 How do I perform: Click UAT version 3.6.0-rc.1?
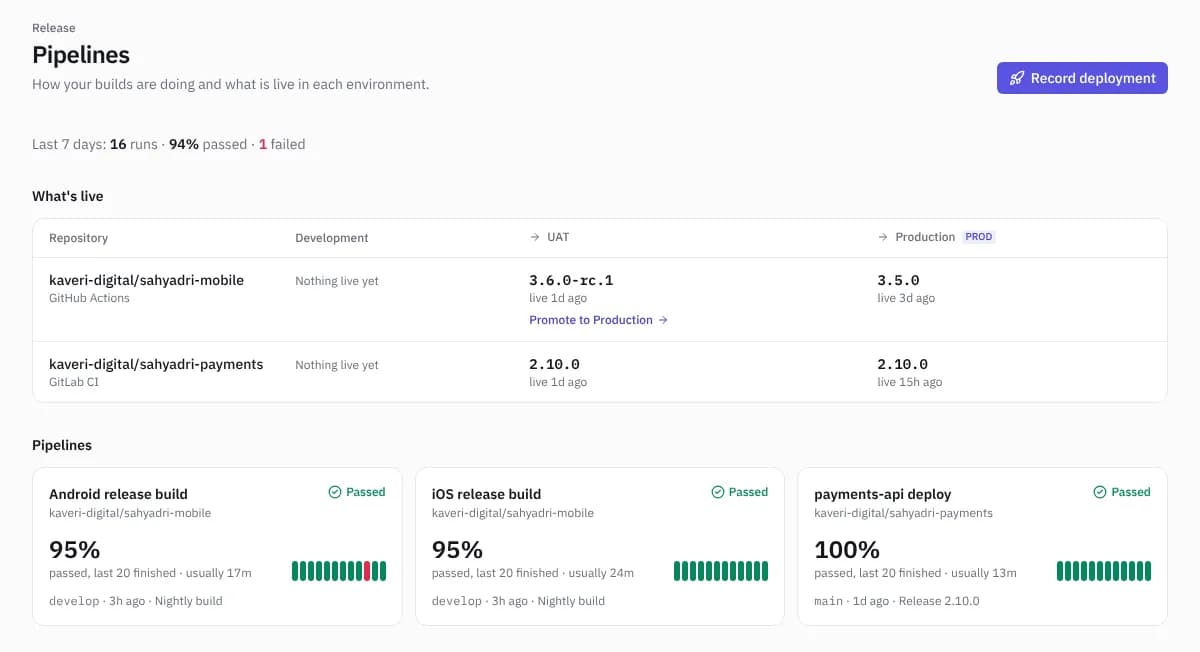[x=571, y=280]
